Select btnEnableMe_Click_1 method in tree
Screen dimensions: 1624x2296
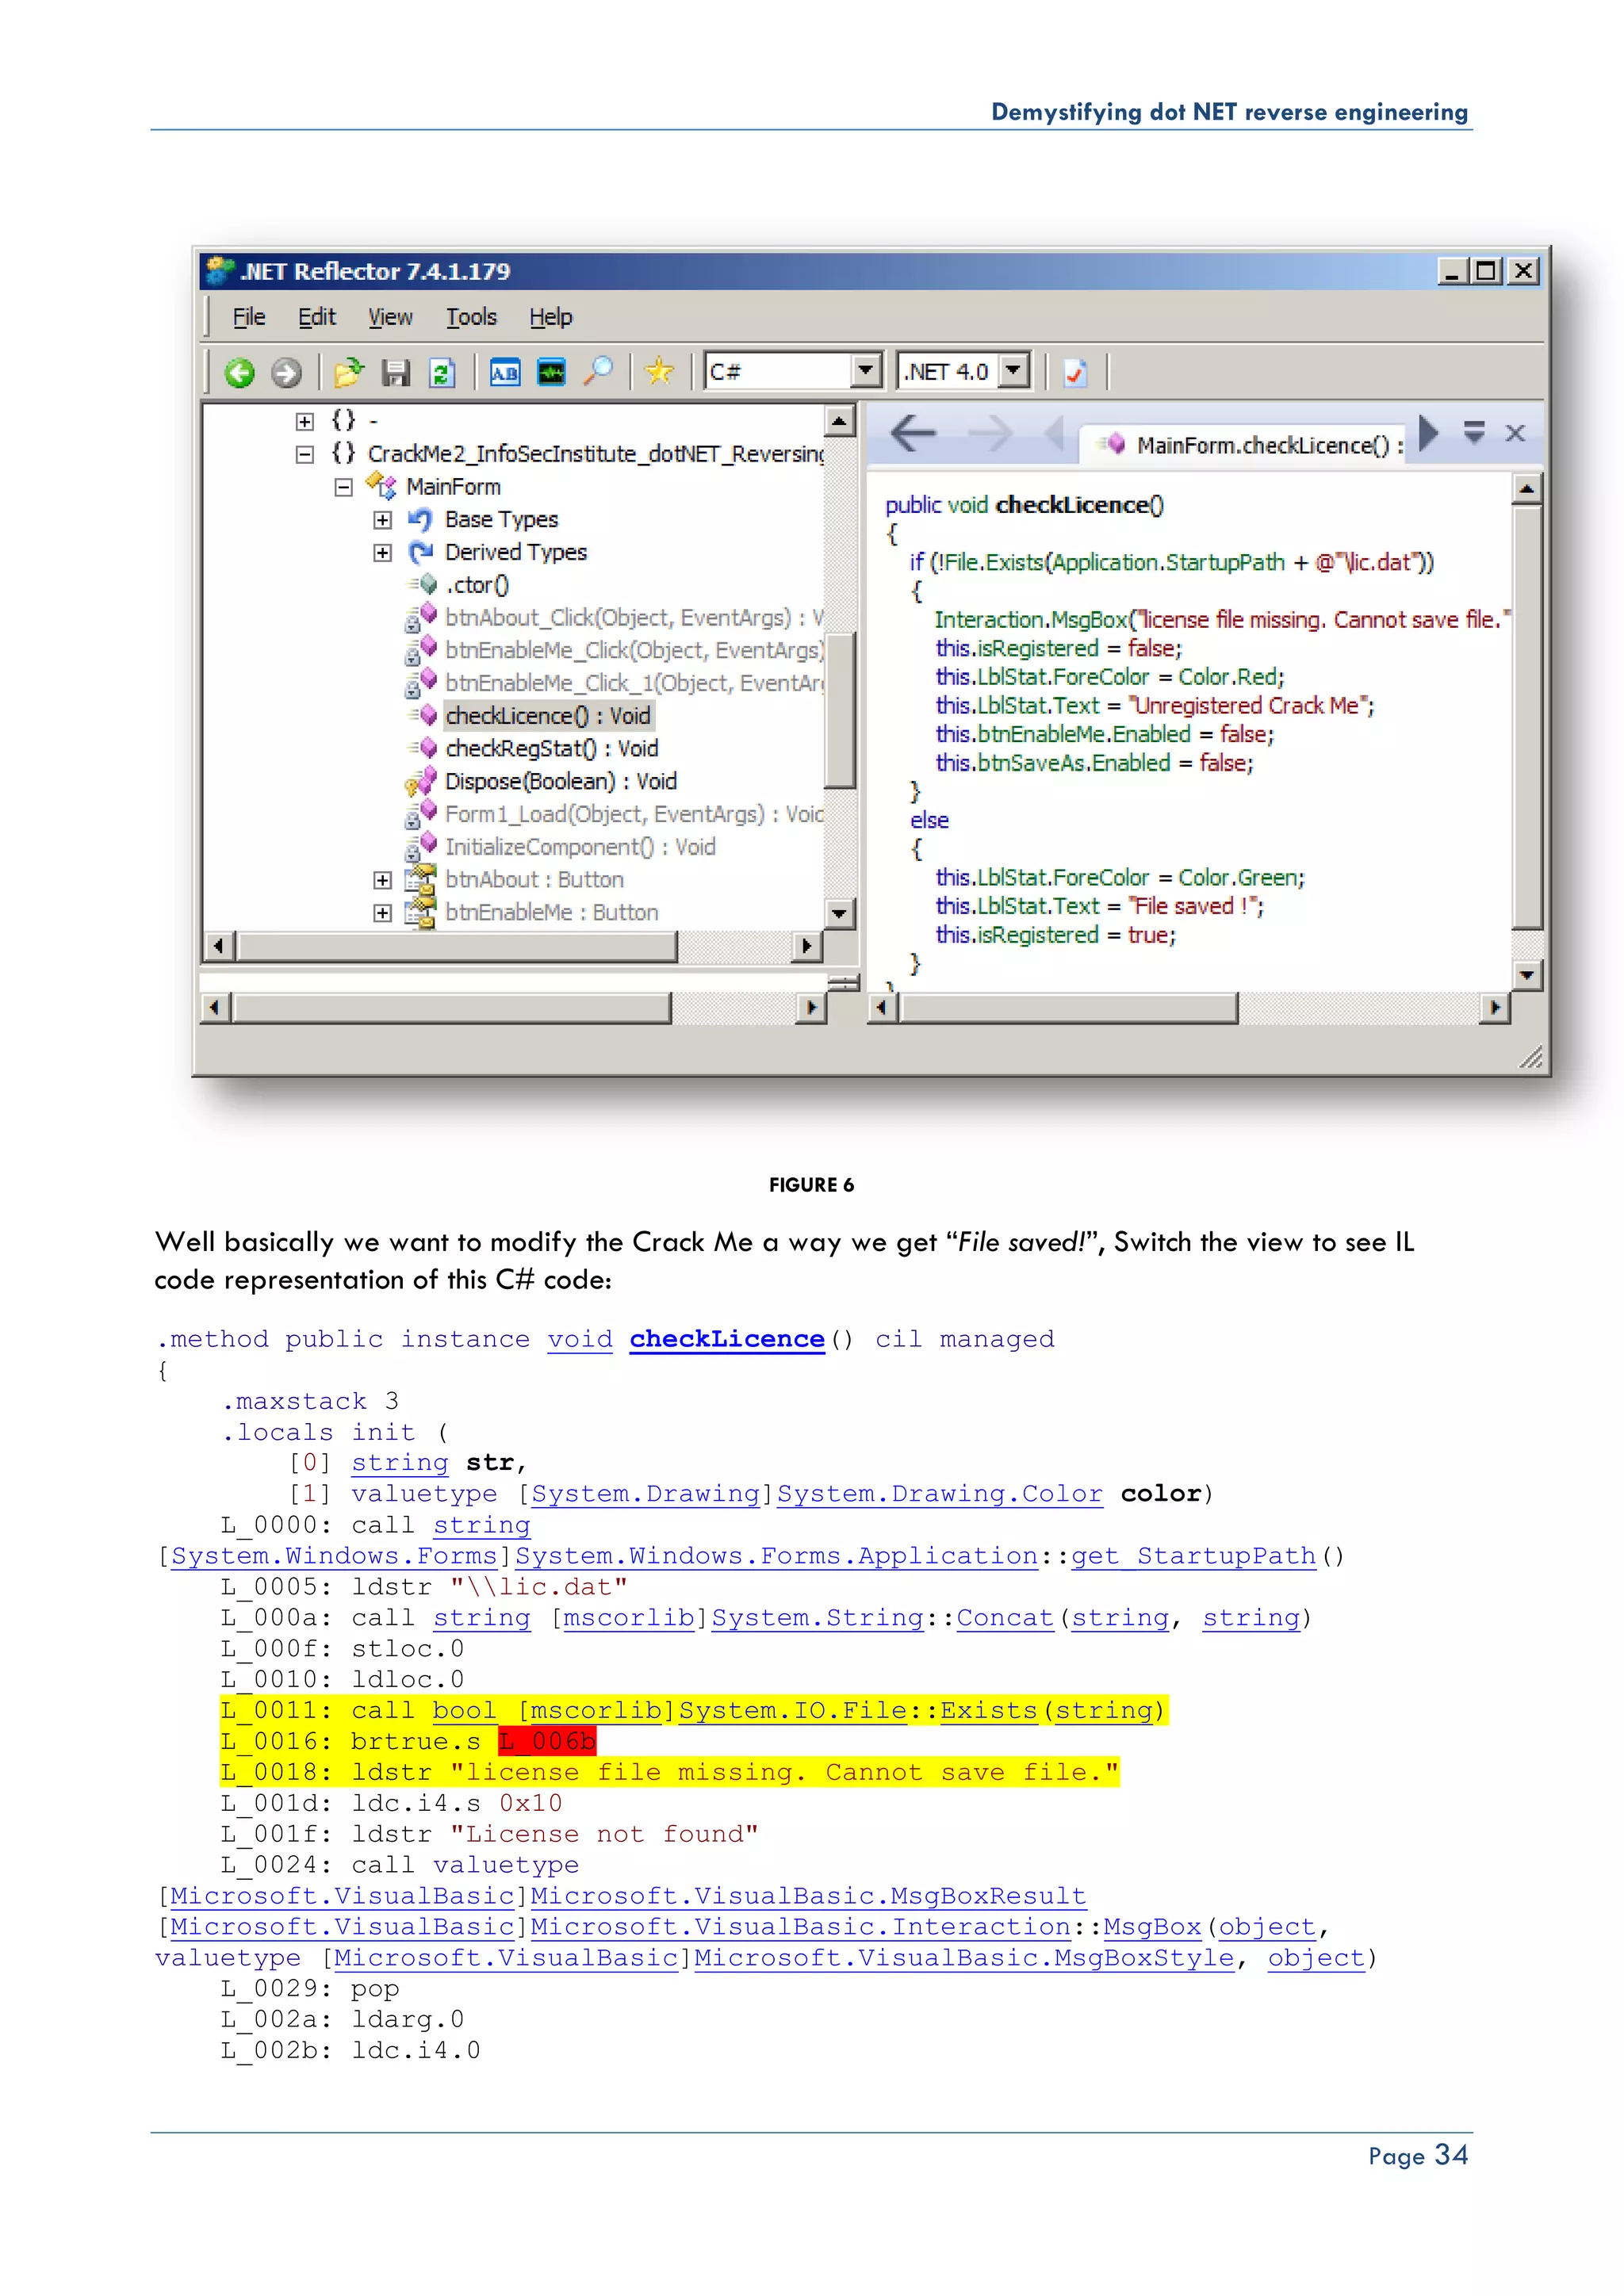(x=634, y=683)
